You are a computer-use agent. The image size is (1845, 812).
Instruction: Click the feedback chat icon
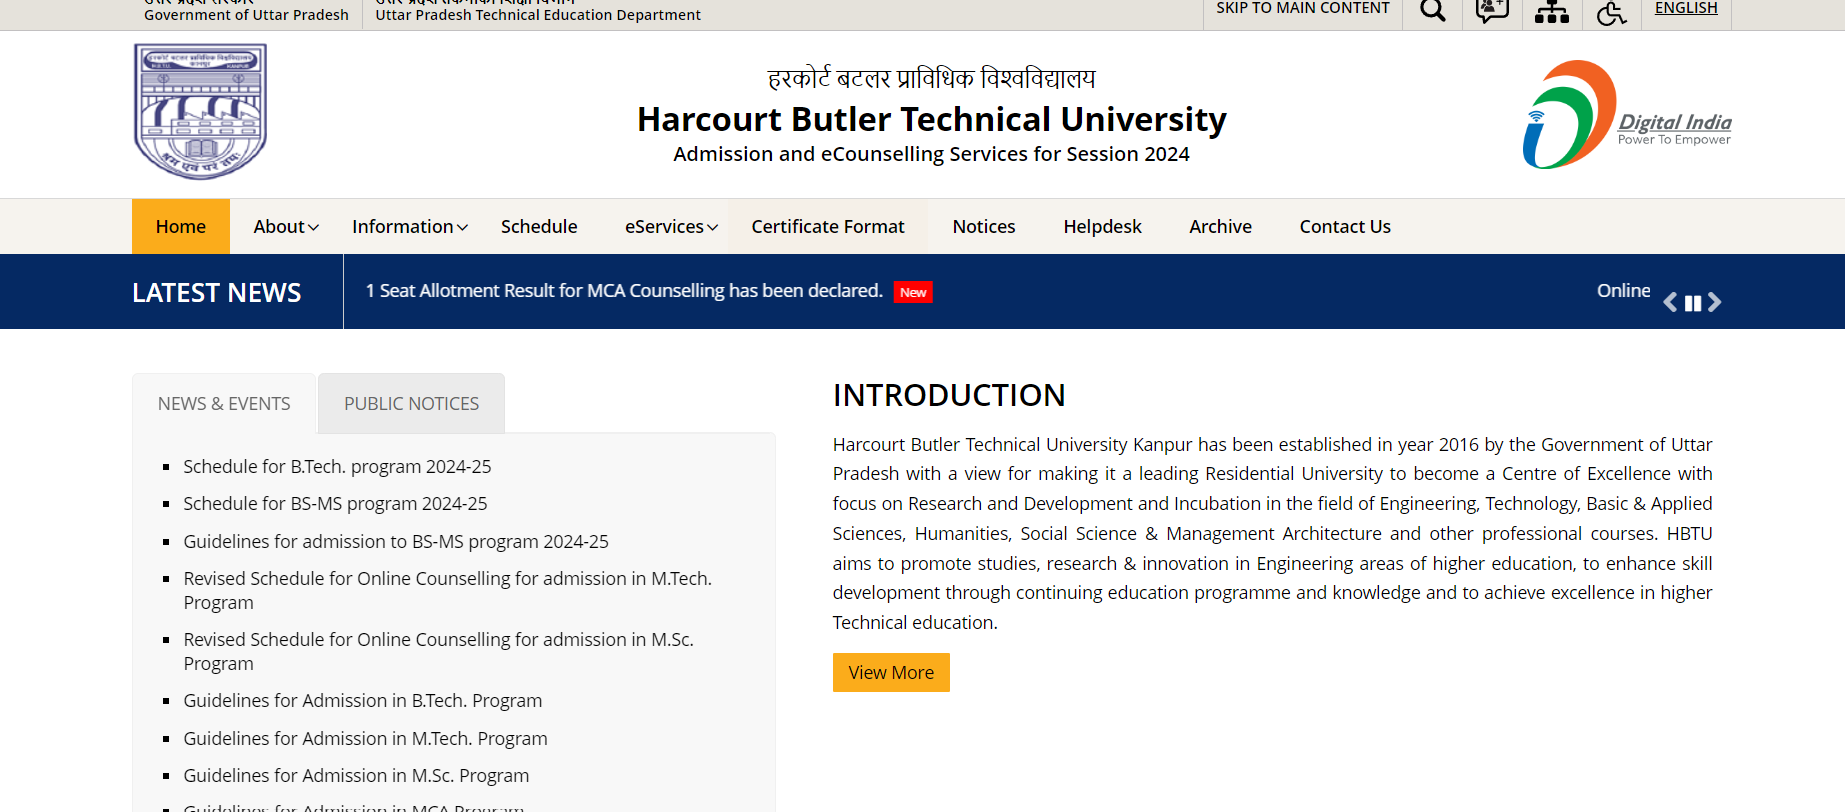(x=1492, y=11)
